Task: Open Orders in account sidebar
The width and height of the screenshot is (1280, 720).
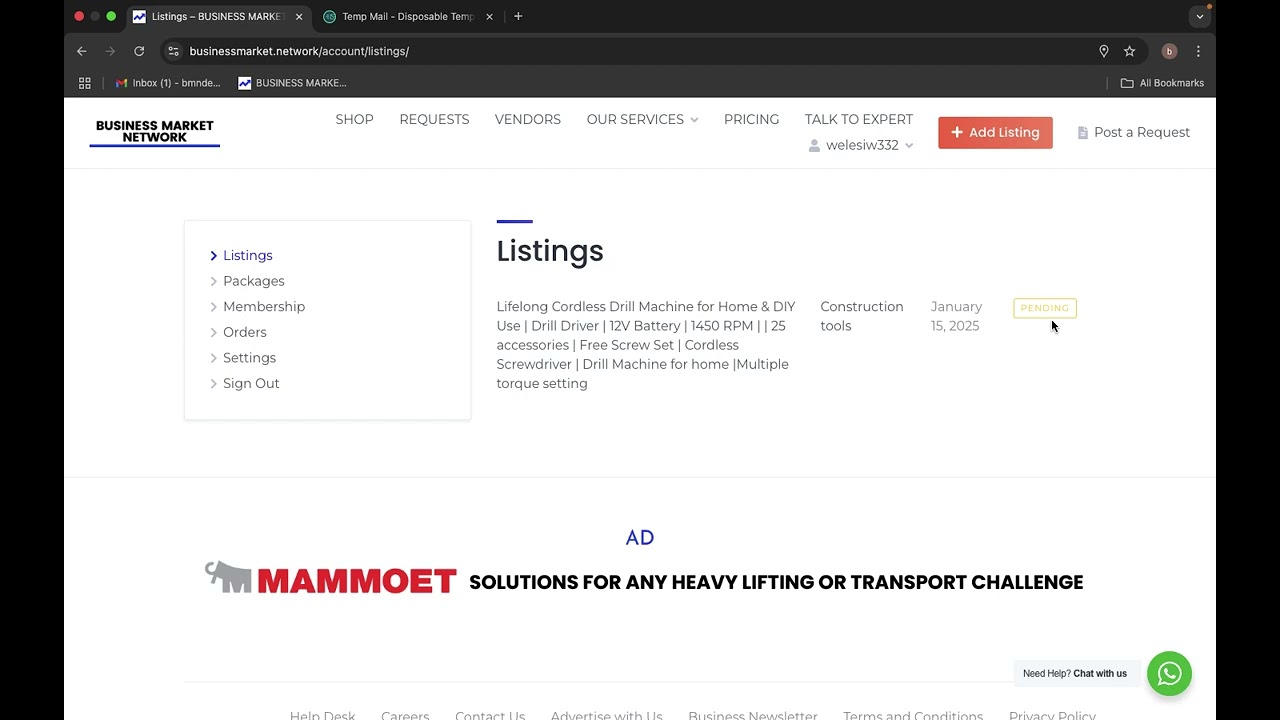Action: tap(245, 332)
